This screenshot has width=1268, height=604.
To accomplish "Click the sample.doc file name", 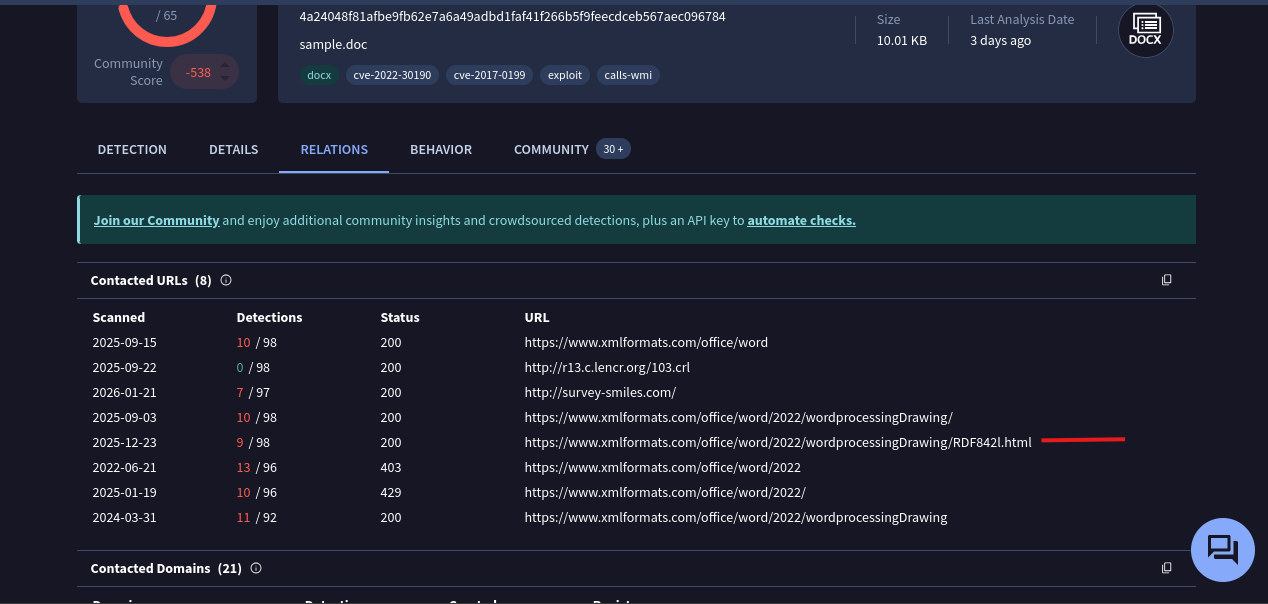I will (333, 45).
